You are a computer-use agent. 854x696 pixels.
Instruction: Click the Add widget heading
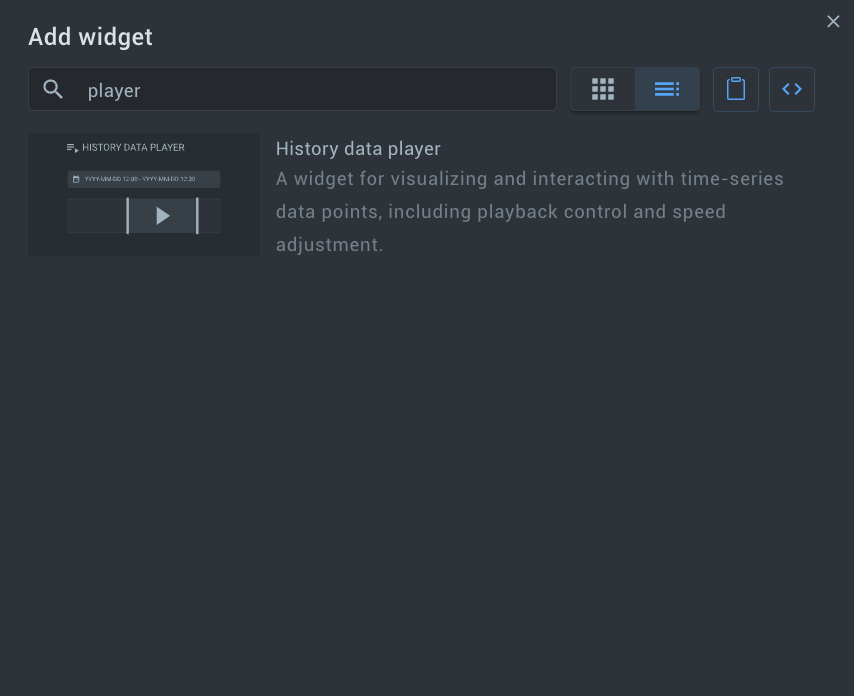90,37
